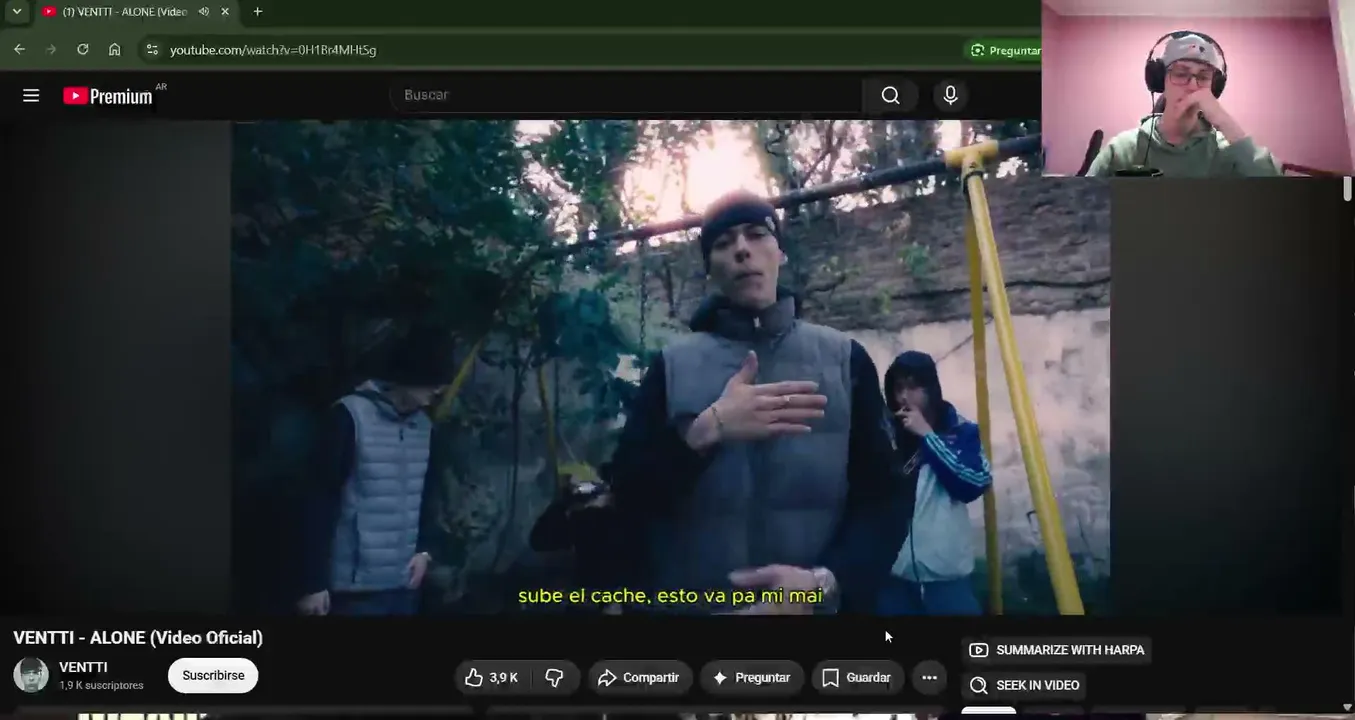Open the VENTTI - ALONE (Video Oficial) title

[x=138, y=638]
